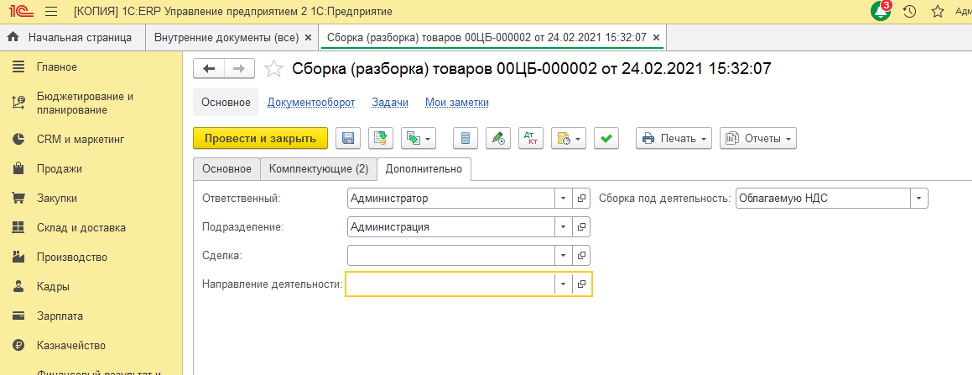Open the Задачи link
The width and height of the screenshot is (972, 375).
coord(390,103)
